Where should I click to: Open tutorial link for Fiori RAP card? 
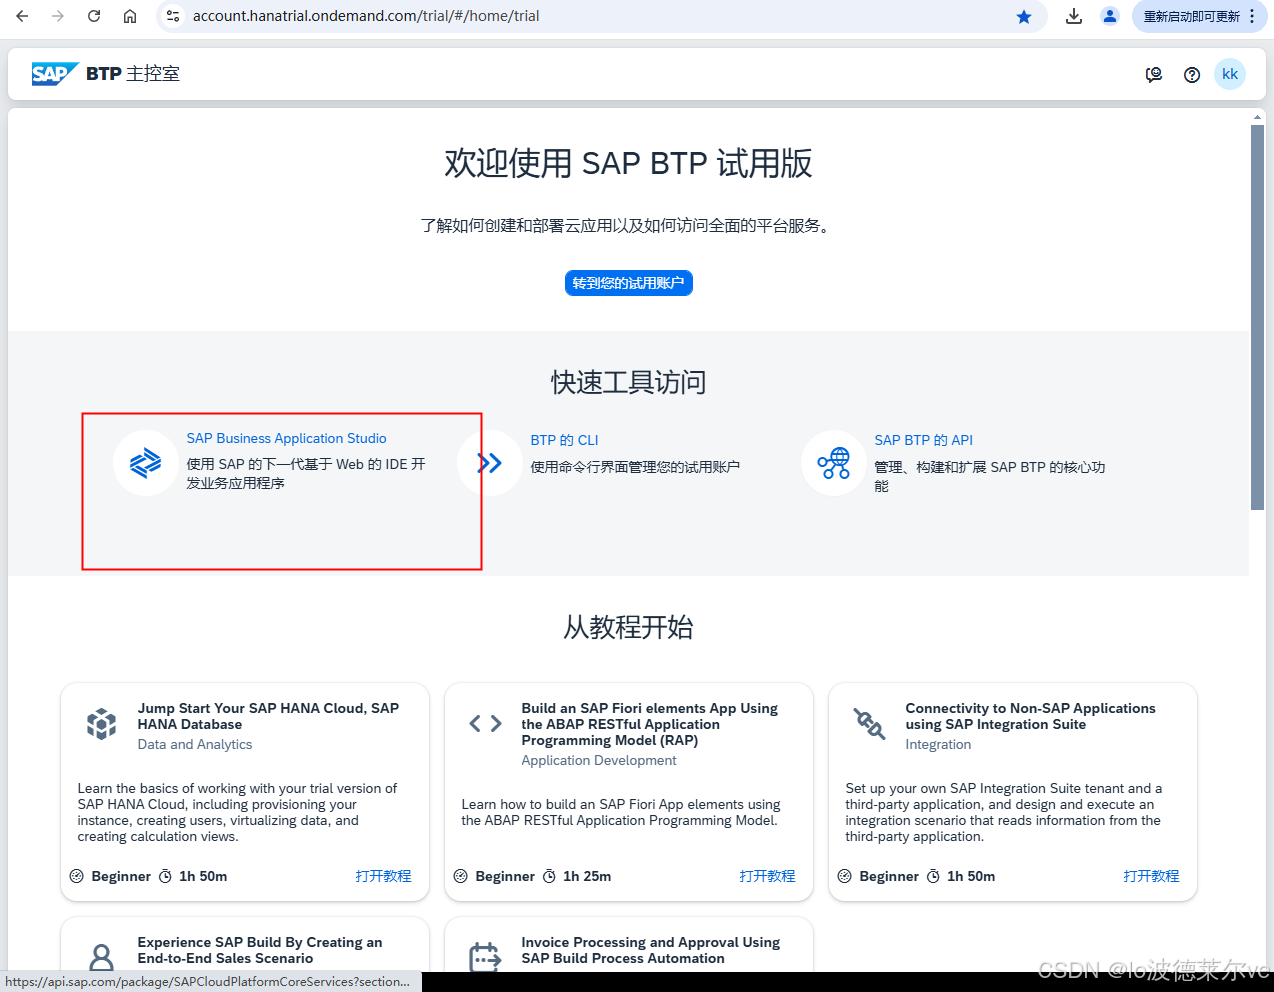coord(767,876)
